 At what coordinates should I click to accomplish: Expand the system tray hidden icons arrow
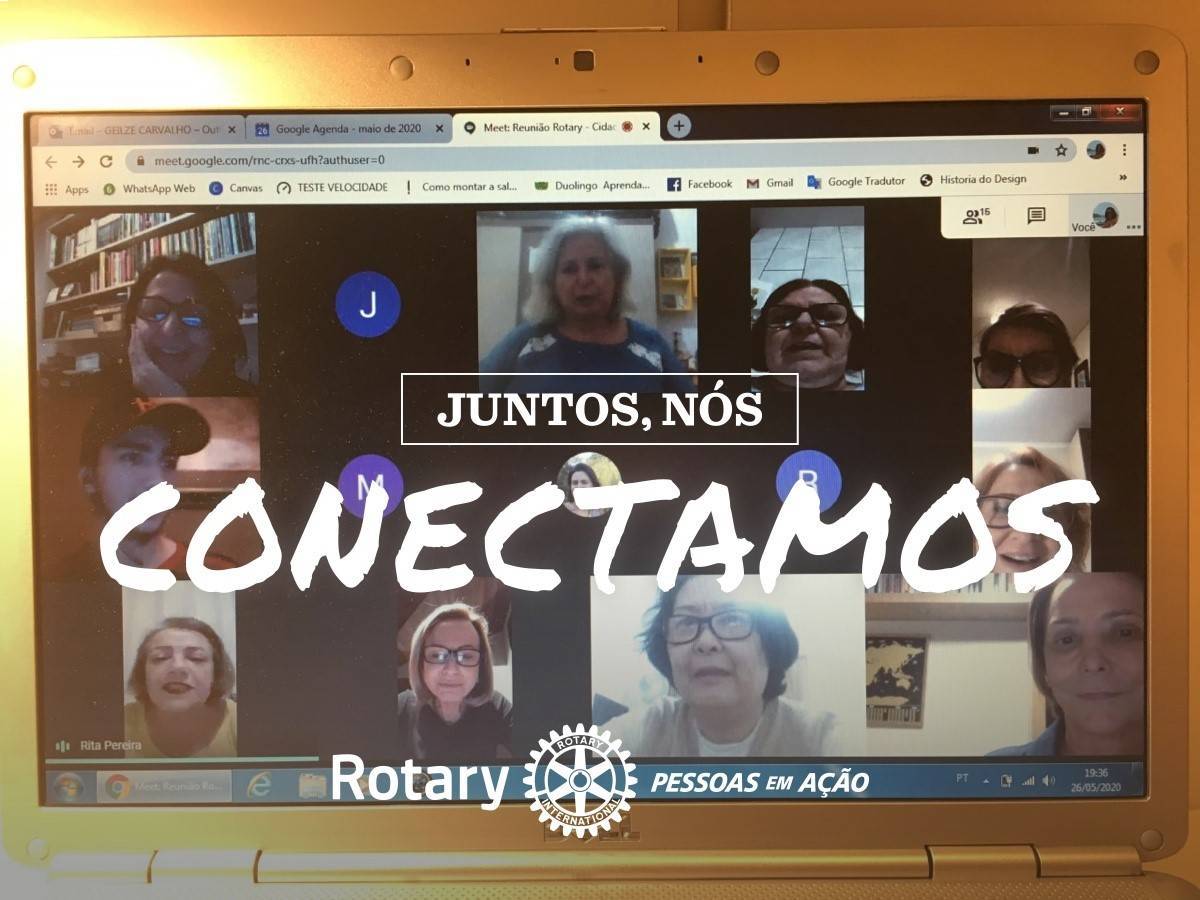point(985,780)
